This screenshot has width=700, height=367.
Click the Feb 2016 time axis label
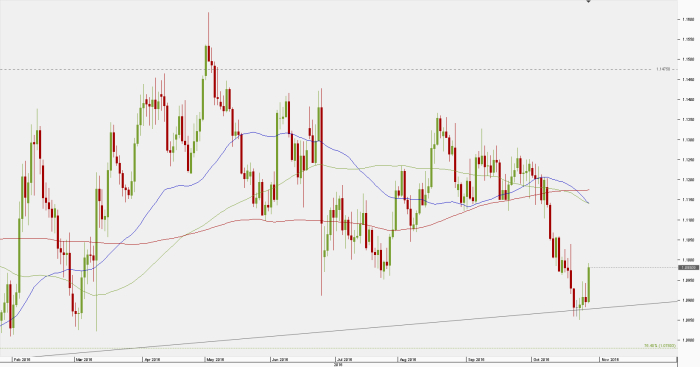[22, 359]
